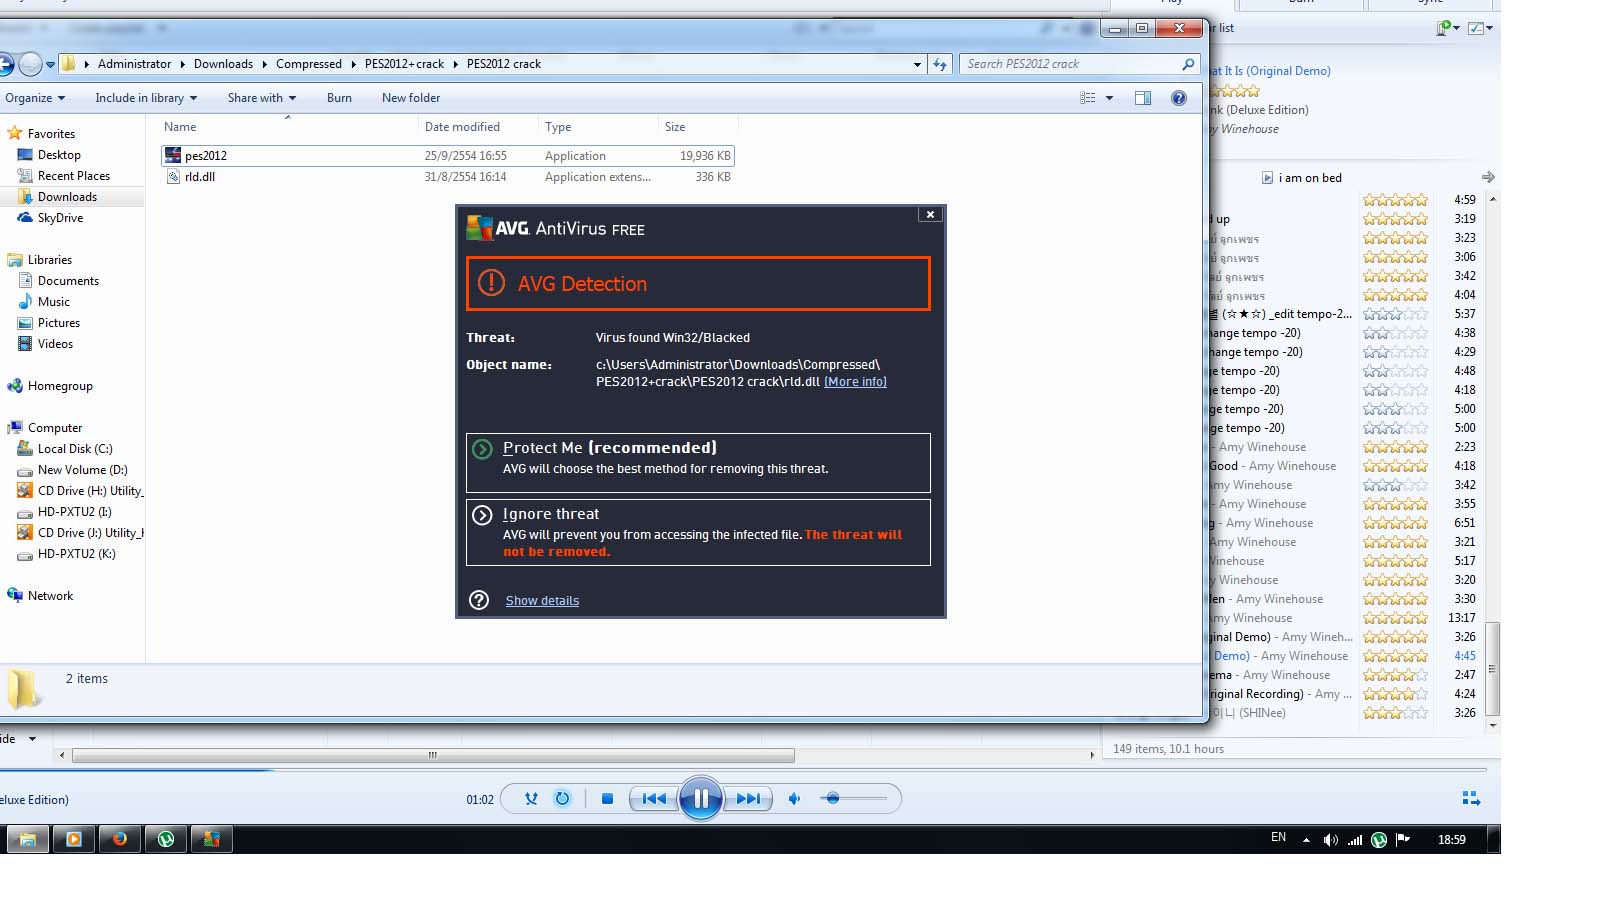Select the rld.dll file
The width and height of the screenshot is (1600, 900).
[x=448, y=177]
